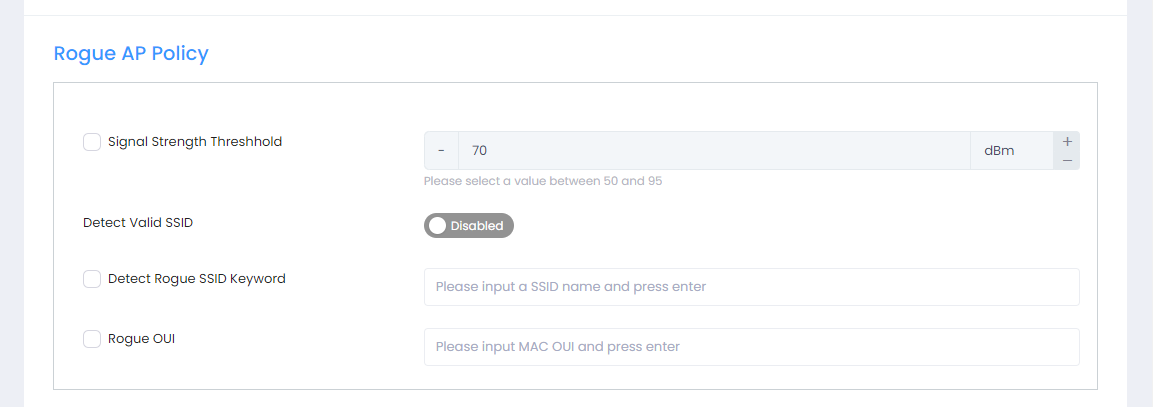Screen dimensions: 1153x407
Task: Click the word Disabled inside the switch
Action: point(477,226)
